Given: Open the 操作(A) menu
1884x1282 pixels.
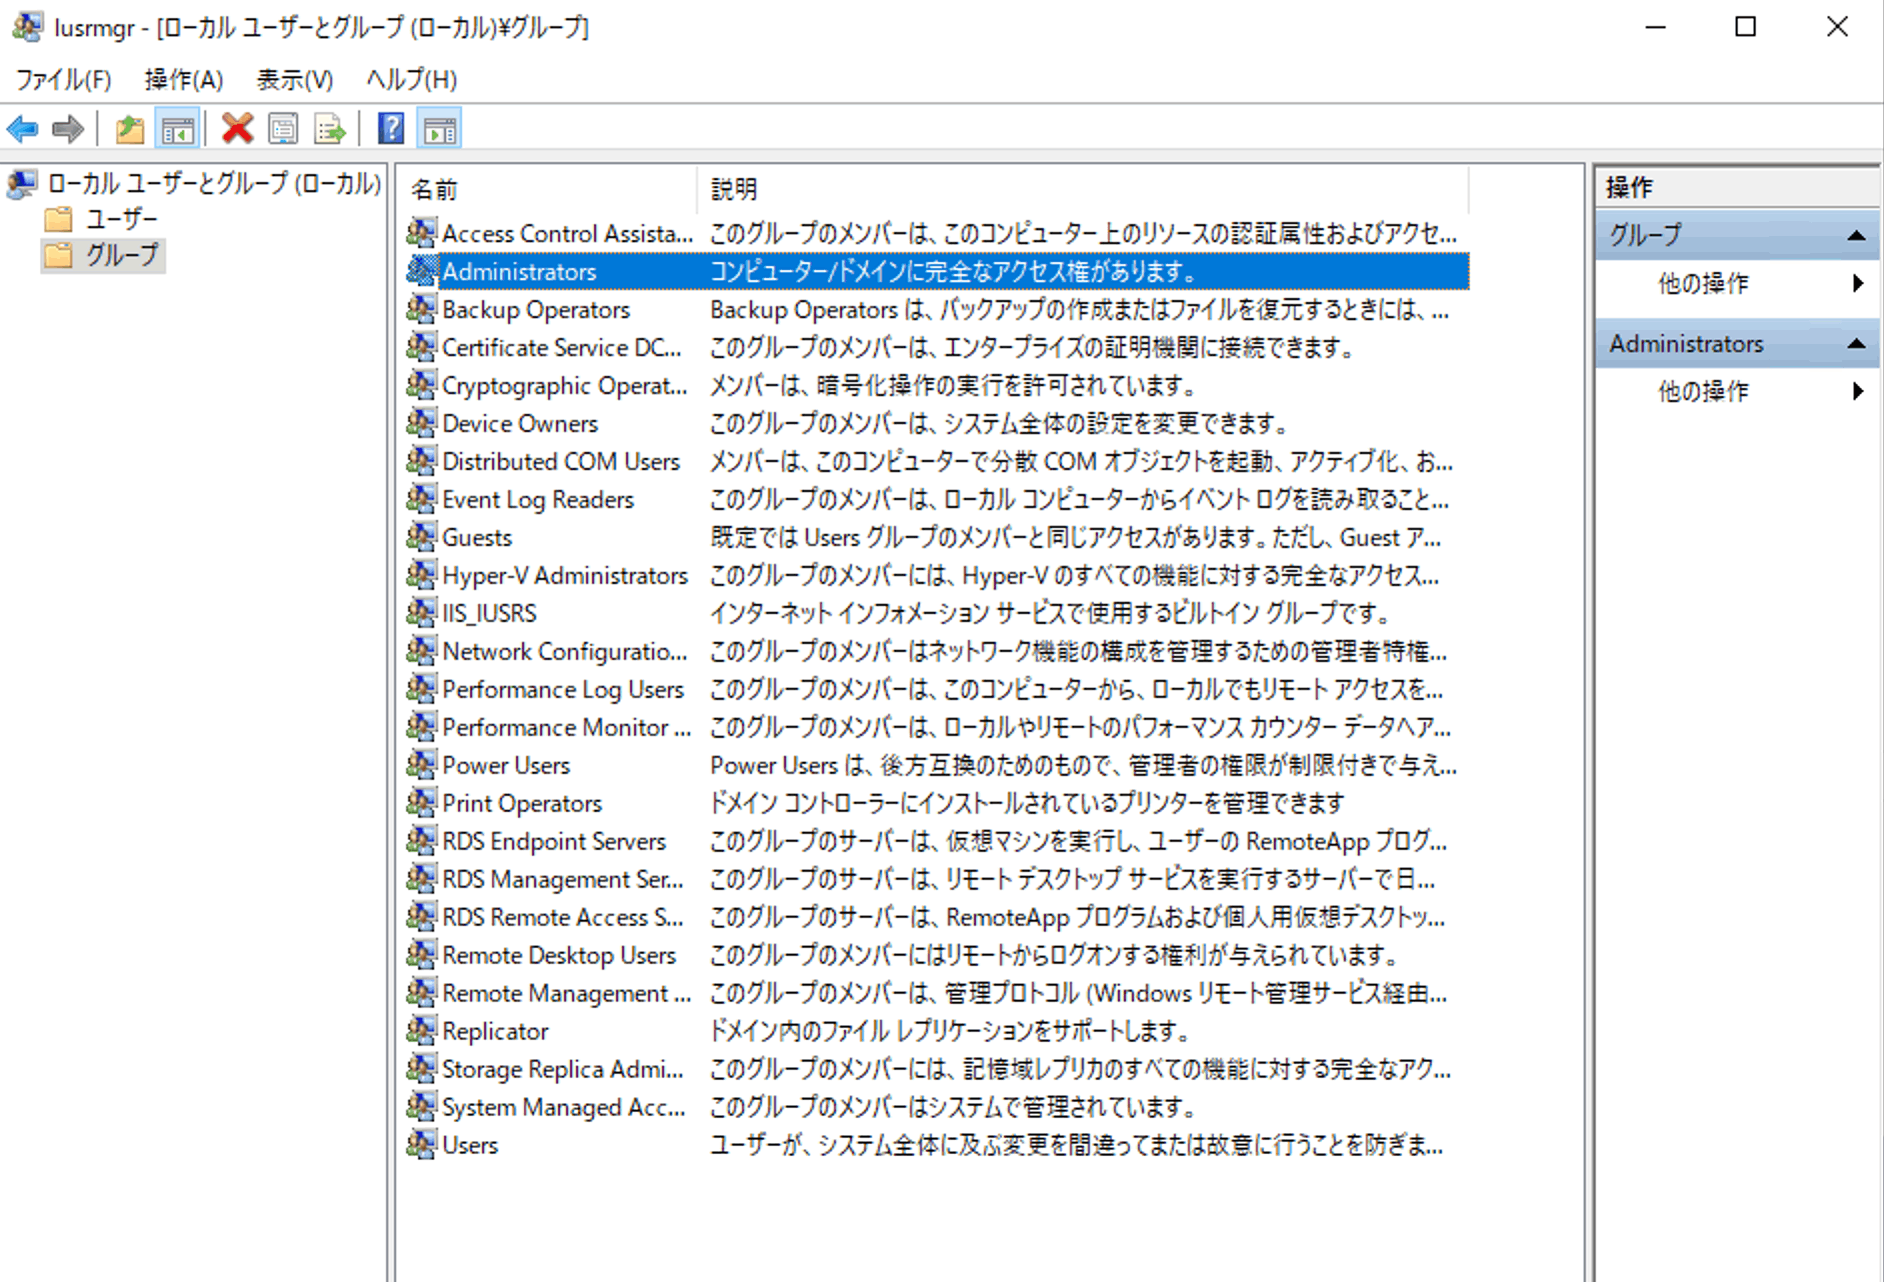Looking at the screenshot, I should pyautogui.click(x=184, y=79).
